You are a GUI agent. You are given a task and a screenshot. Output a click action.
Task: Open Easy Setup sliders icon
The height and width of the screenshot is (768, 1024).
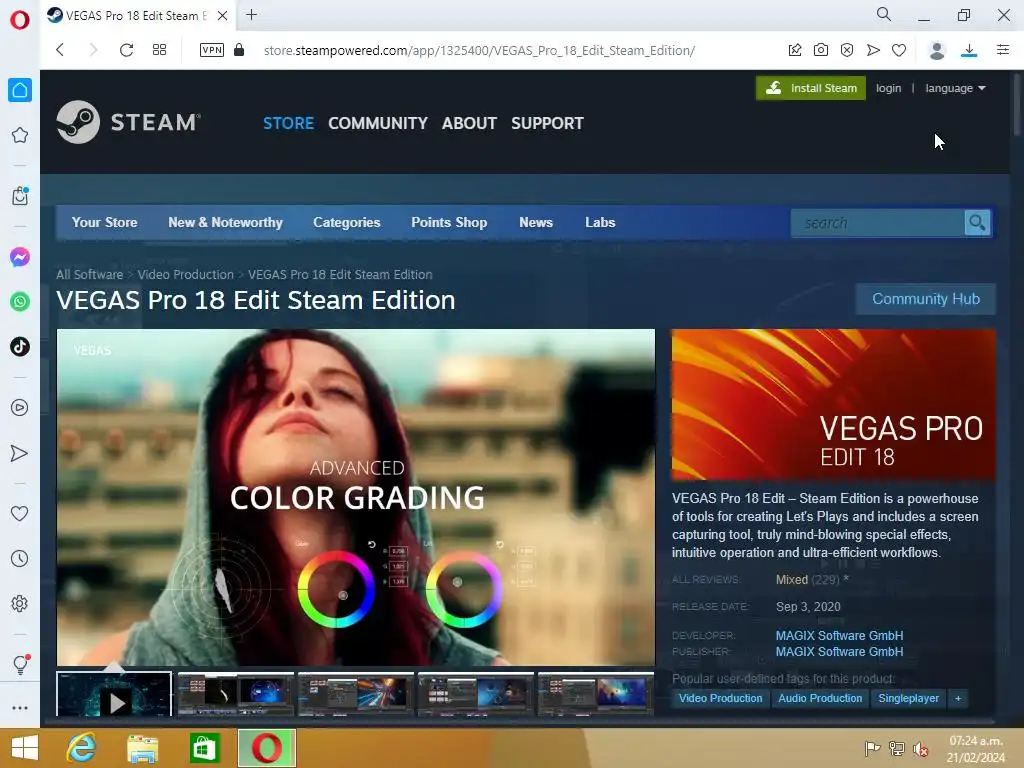[x=1003, y=50]
